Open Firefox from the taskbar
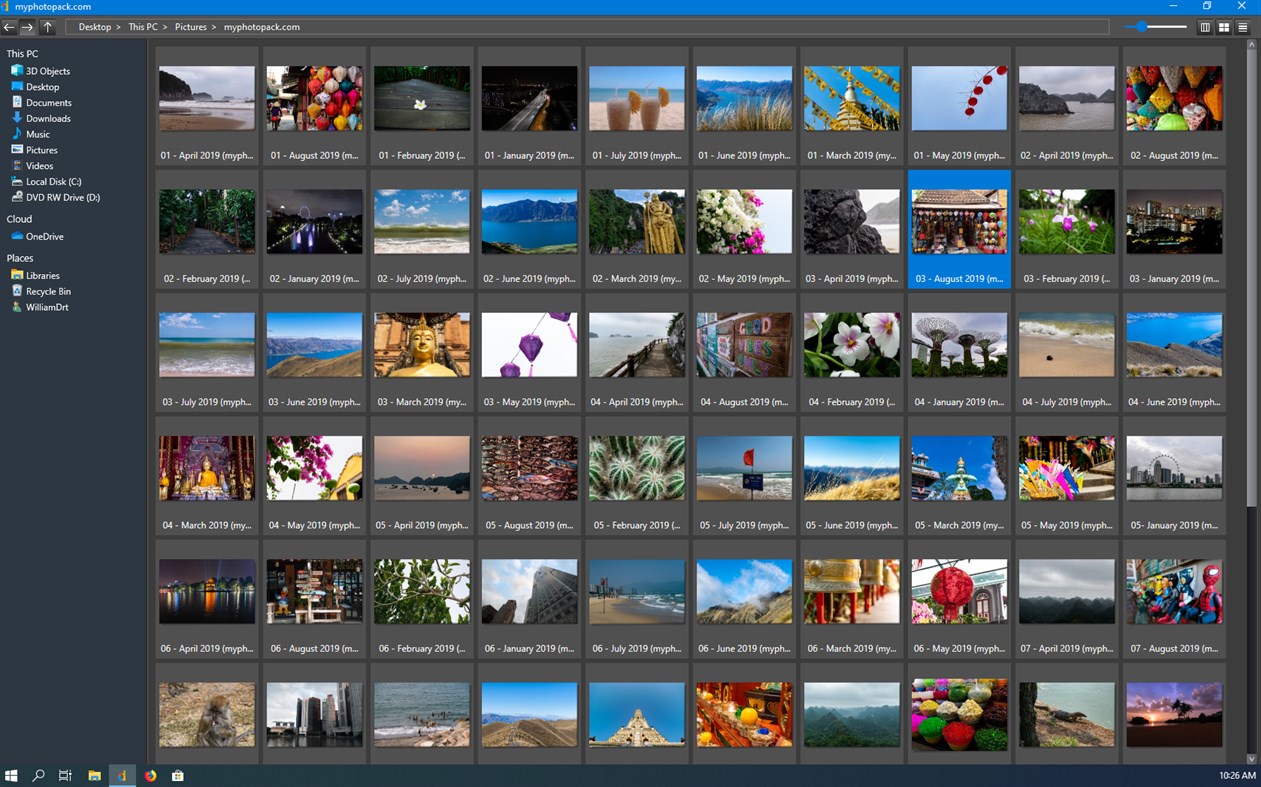Screen dimensions: 1261x787 (x=150, y=775)
